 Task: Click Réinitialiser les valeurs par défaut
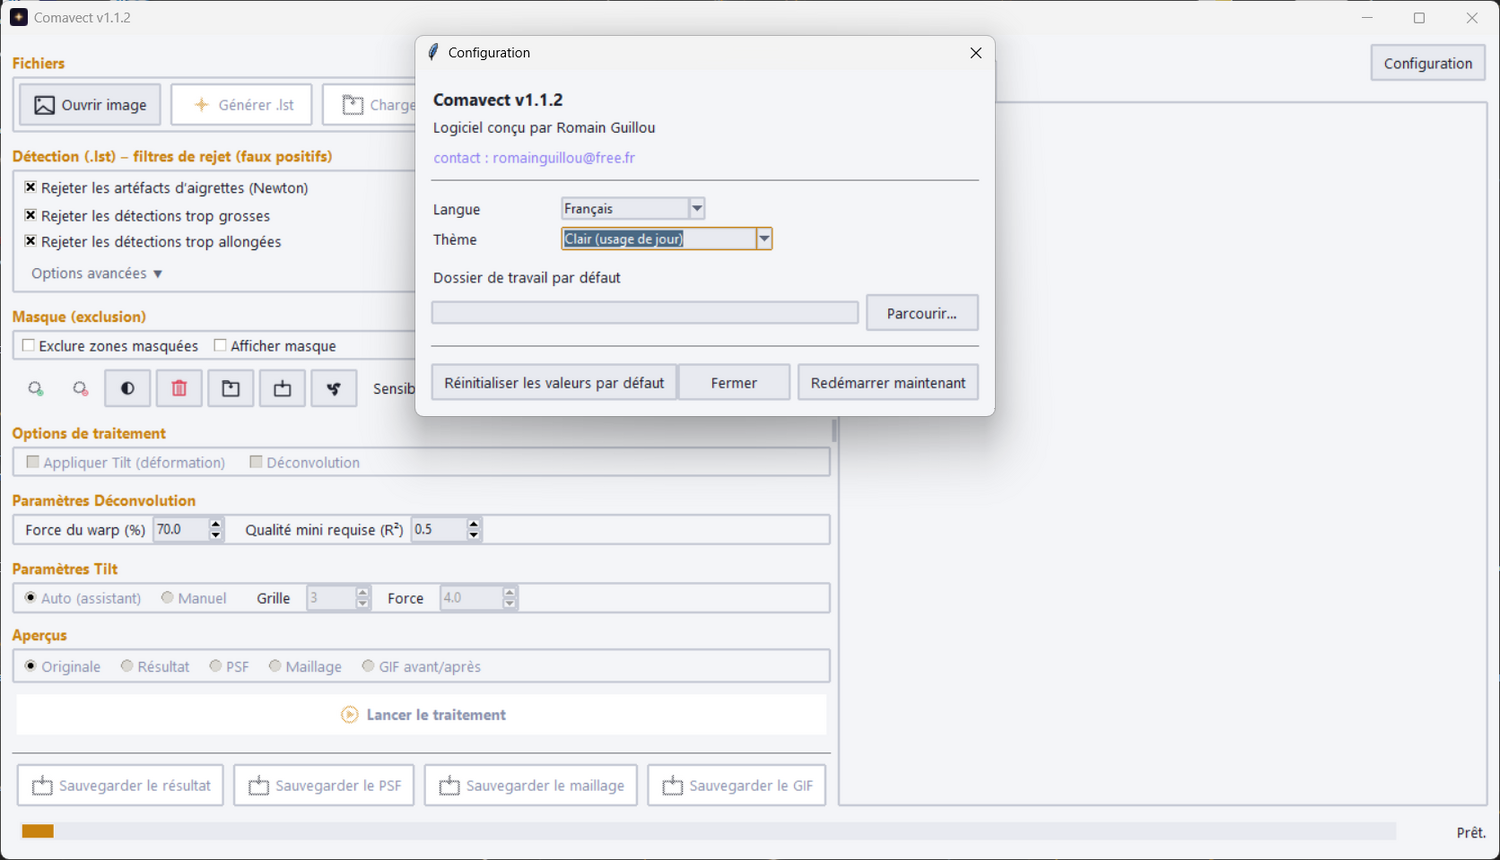pos(554,383)
